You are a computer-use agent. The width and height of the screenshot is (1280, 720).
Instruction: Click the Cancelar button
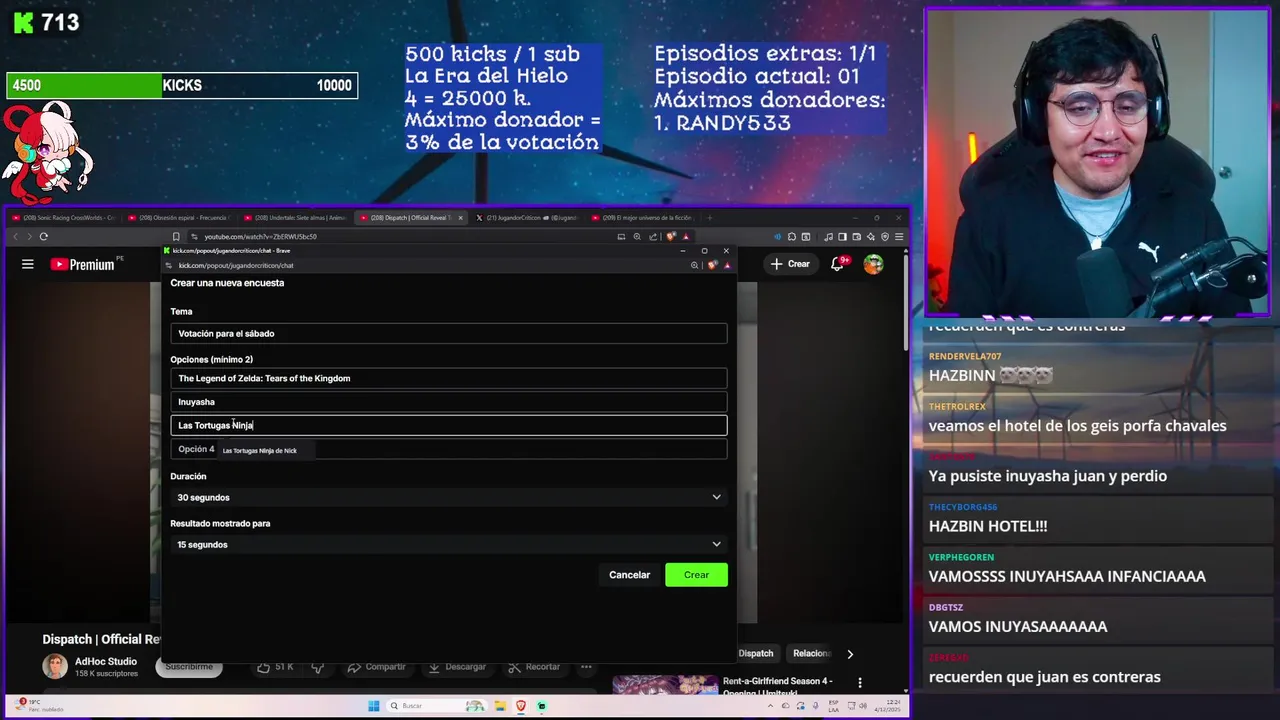629,575
